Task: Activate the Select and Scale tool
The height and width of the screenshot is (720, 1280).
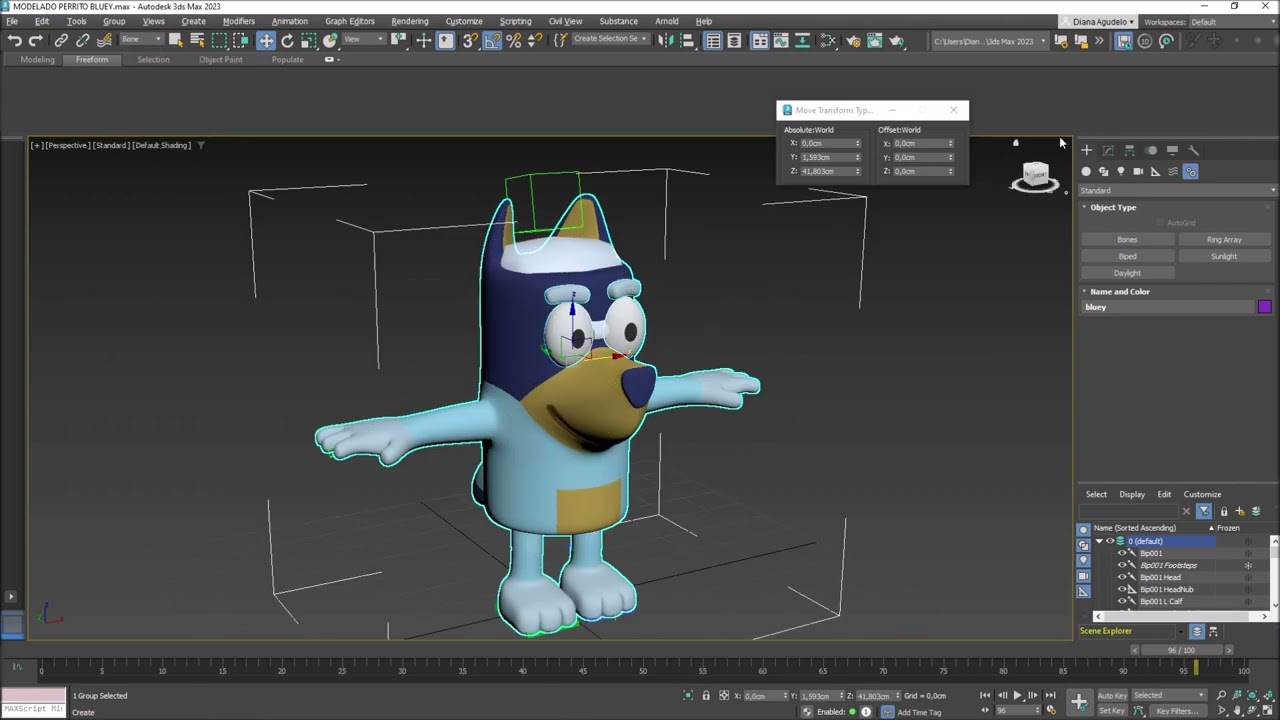Action: (309, 40)
